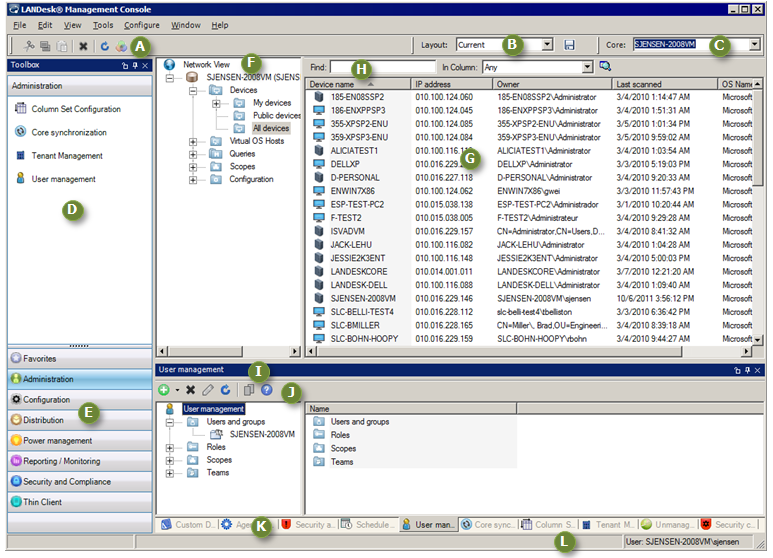Open the Distribution toolbox group
The height and width of the screenshot is (558, 773).
80,420
